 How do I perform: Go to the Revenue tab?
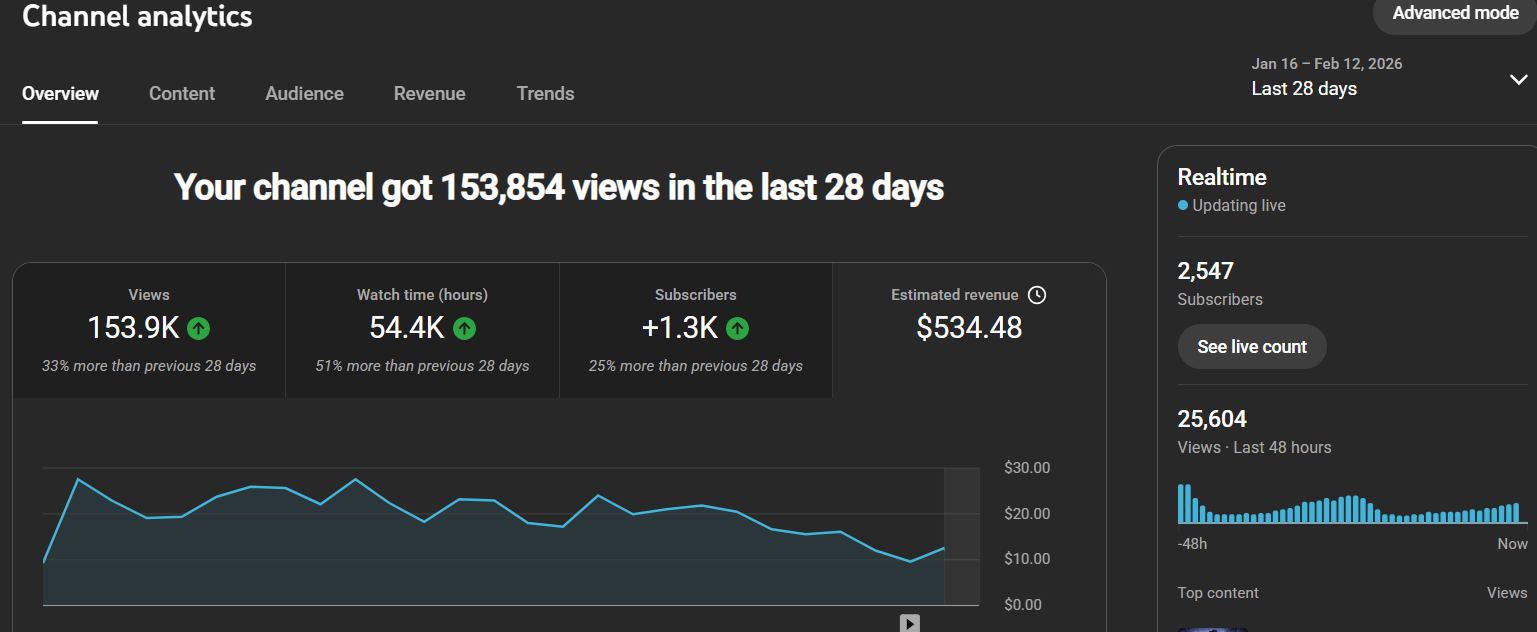click(429, 93)
